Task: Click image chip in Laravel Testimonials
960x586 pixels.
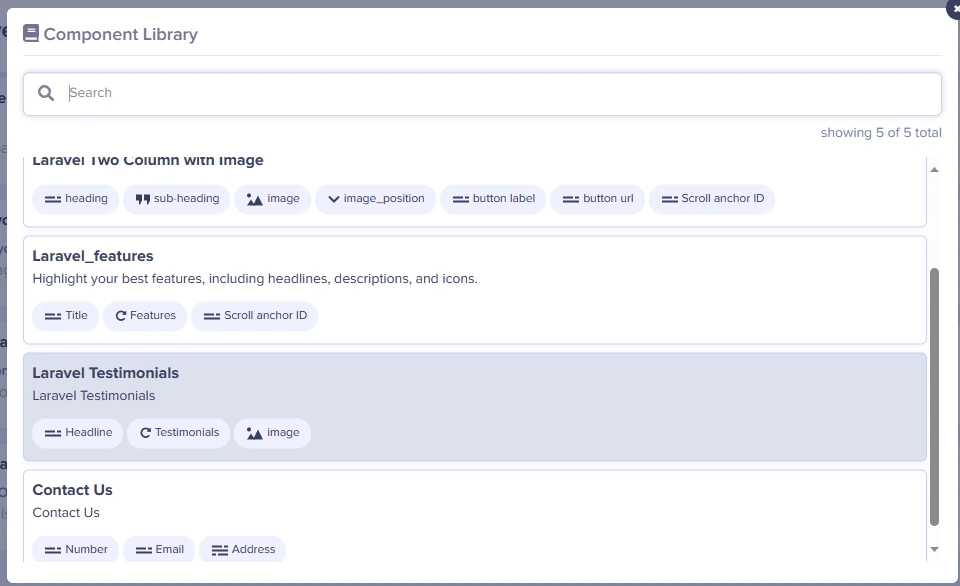Action: click(272, 433)
